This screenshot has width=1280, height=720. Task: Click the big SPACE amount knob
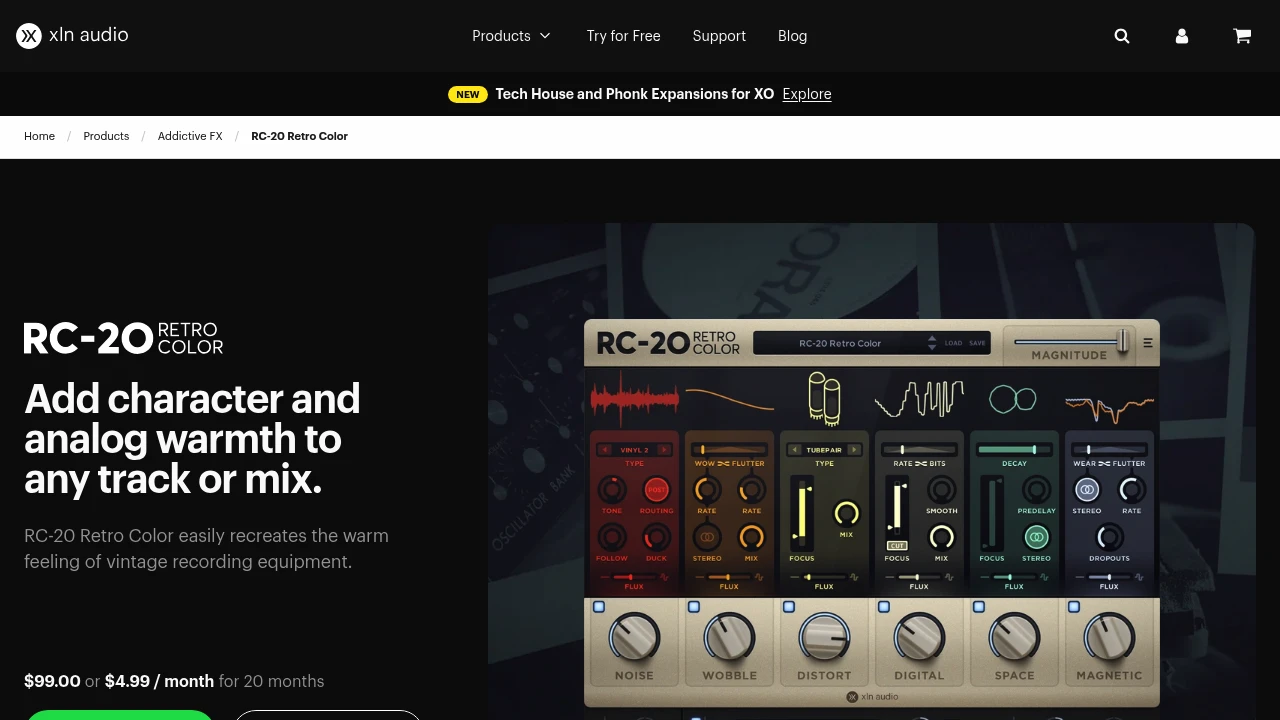[x=1014, y=637]
